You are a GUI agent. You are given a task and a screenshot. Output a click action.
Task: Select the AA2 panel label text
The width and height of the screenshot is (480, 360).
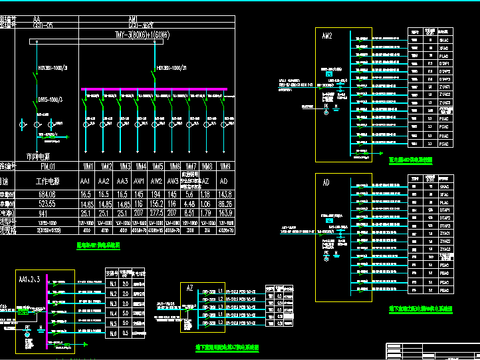104,181
